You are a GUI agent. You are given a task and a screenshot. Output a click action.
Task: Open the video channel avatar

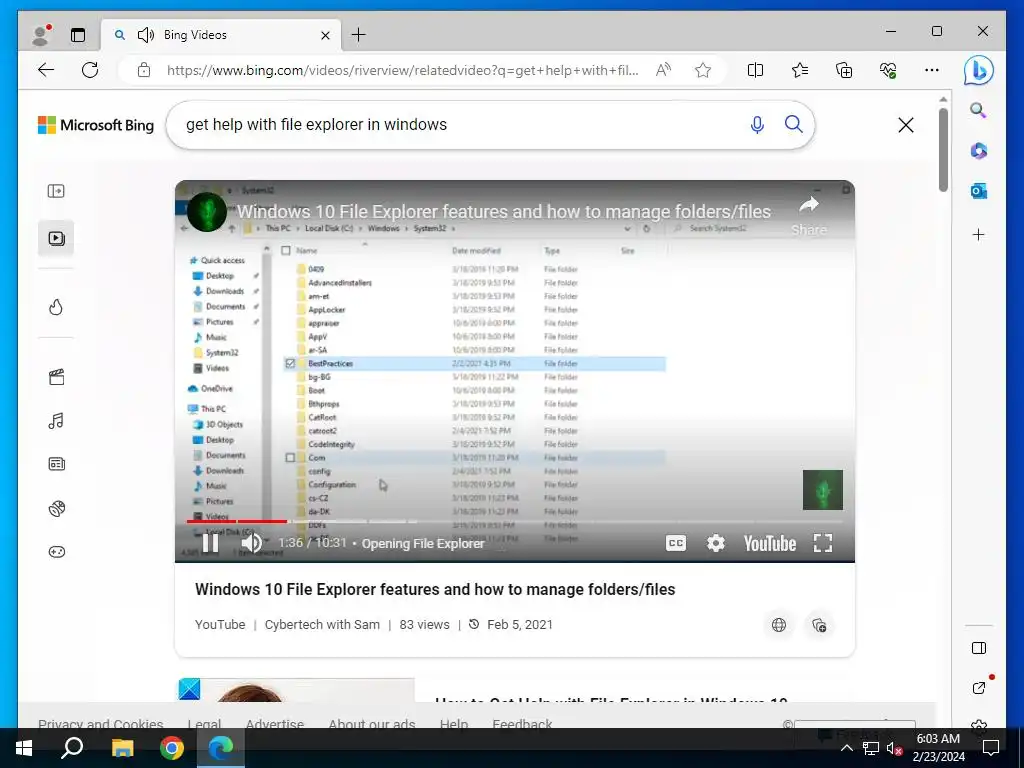206,212
